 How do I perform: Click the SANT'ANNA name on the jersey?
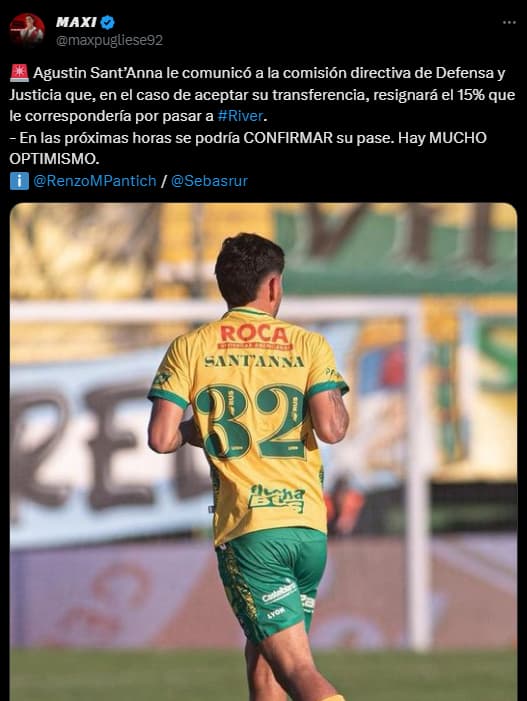(254, 361)
